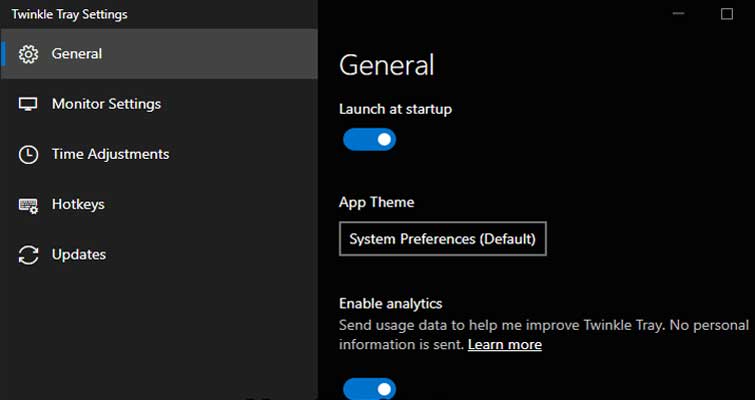Viewport: 755px width, 400px height.
Task: Click the Hotkeys keyboard icon
Action: (28, 206)
